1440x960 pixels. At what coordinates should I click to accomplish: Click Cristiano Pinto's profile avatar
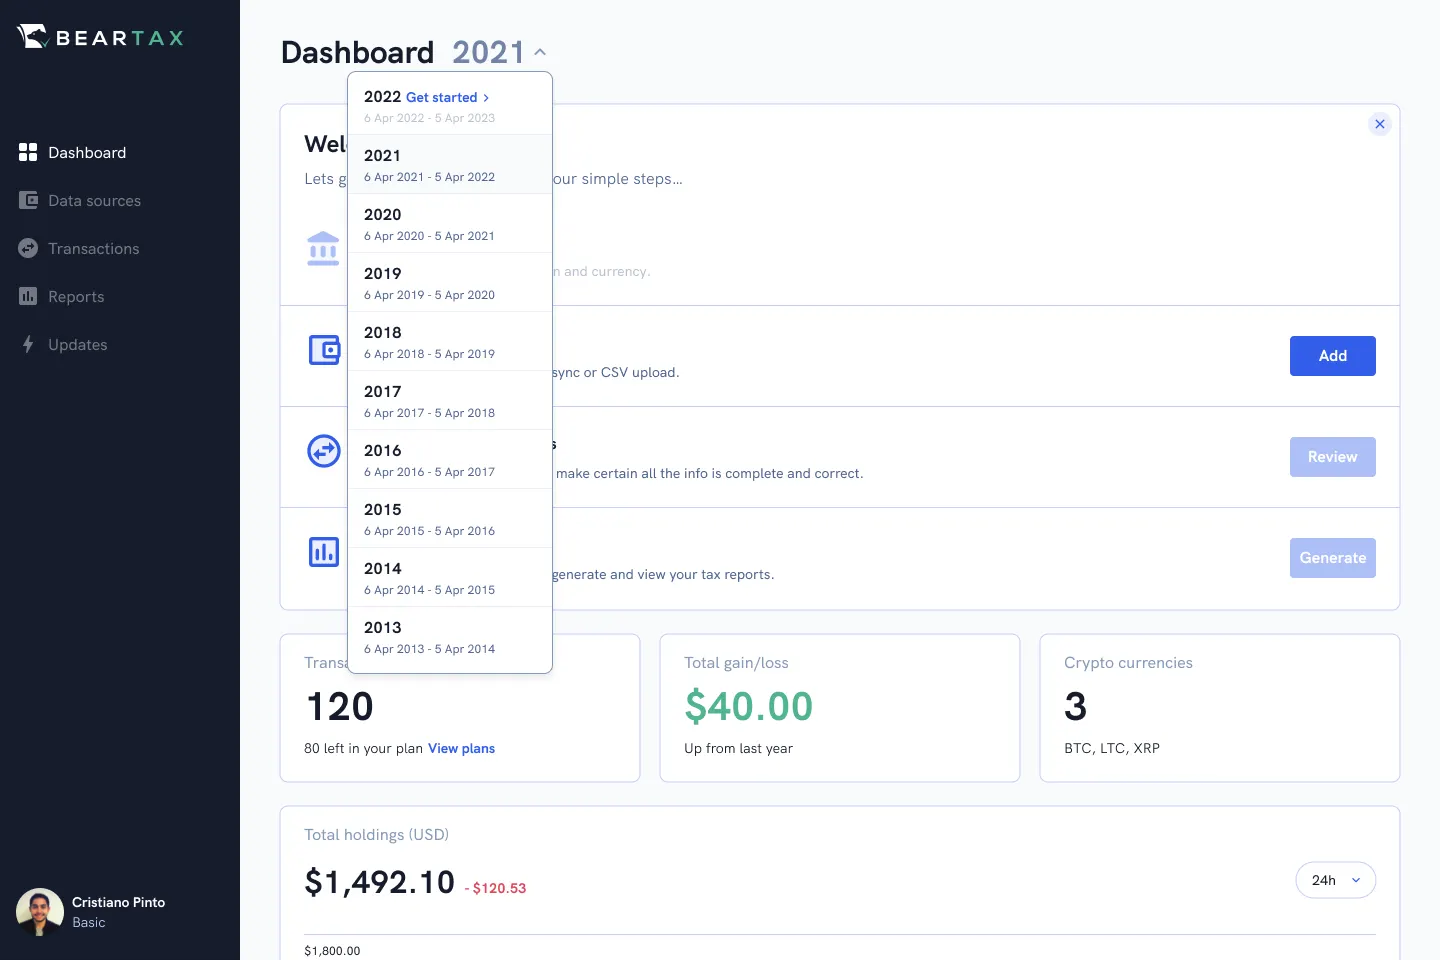click(38, 911)
